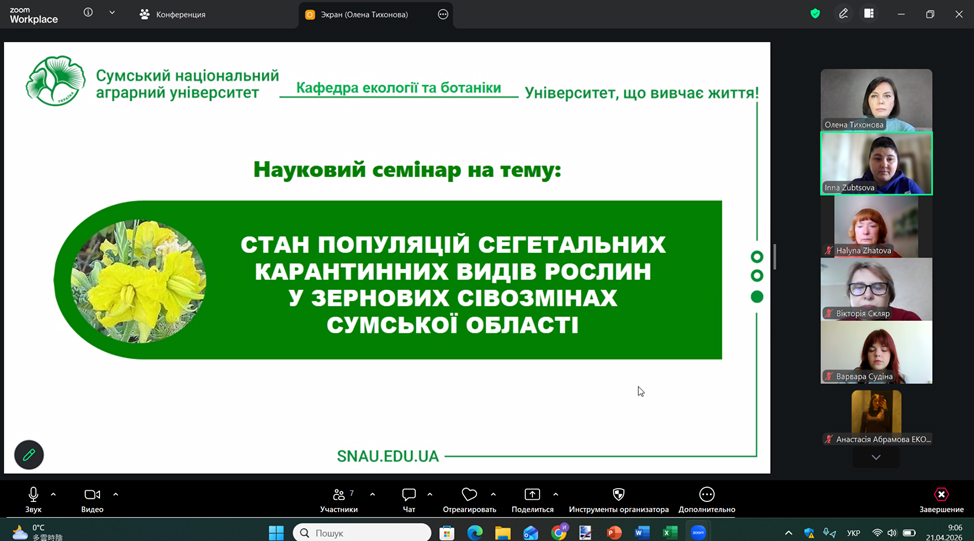Click the green encryption shield icon
This screenshot has height=541, width=974.
pyautogui.click(x=815, y=14)
